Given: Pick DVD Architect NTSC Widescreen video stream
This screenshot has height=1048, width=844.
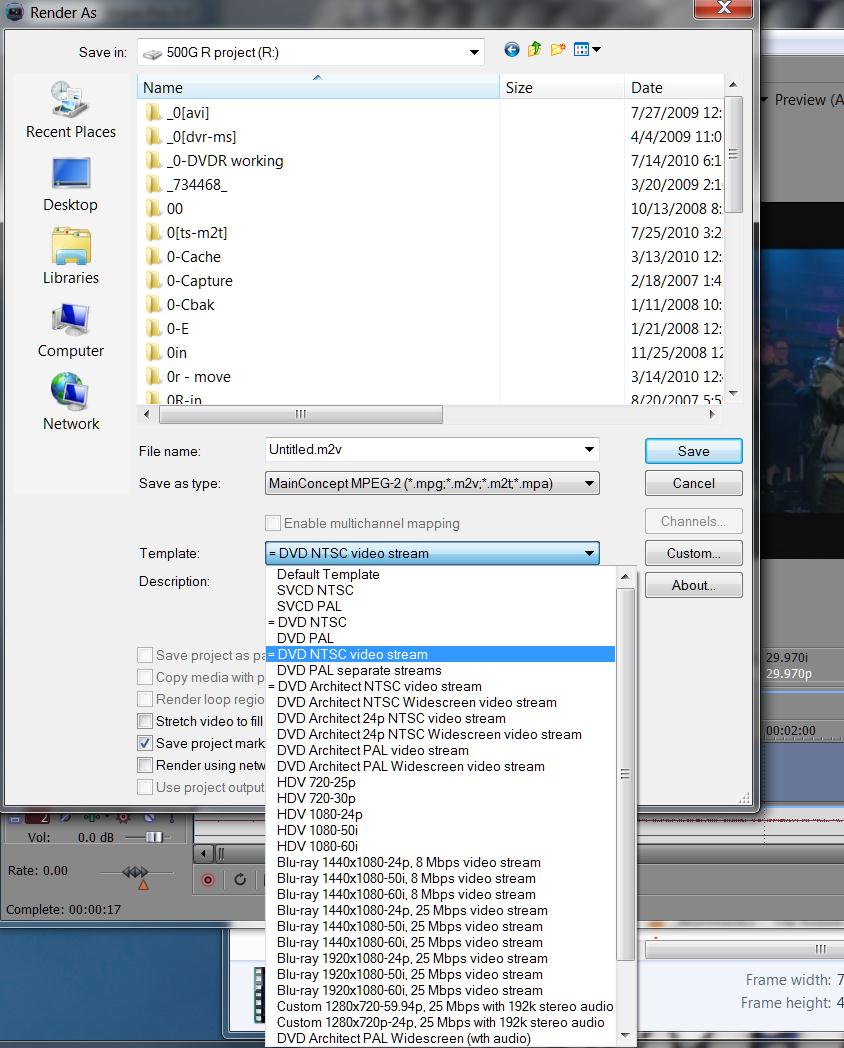Looking at the screenshot, I should 440,702.
